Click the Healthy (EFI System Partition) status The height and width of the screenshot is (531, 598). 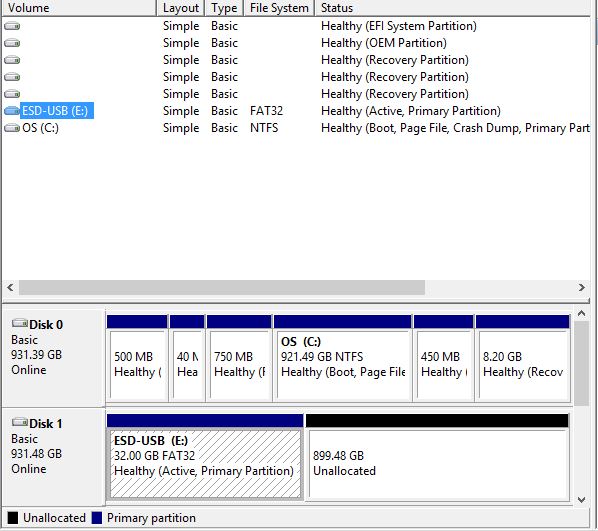click(x=399, y=26)
